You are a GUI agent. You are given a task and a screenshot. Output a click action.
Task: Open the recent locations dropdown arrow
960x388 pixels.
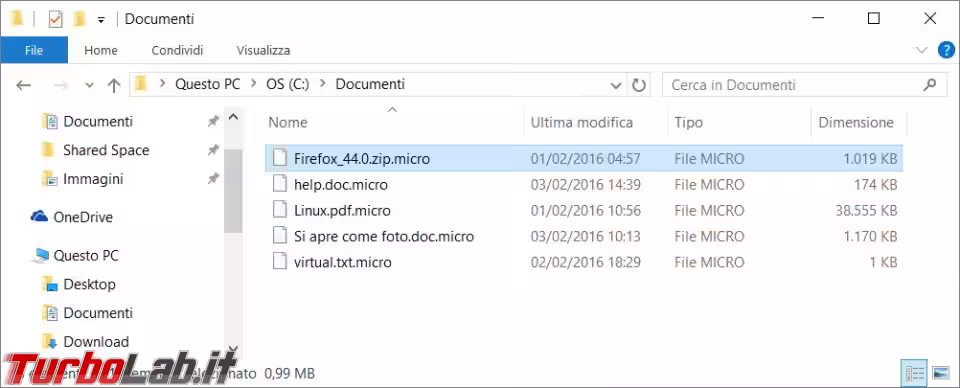coord(89,85)
